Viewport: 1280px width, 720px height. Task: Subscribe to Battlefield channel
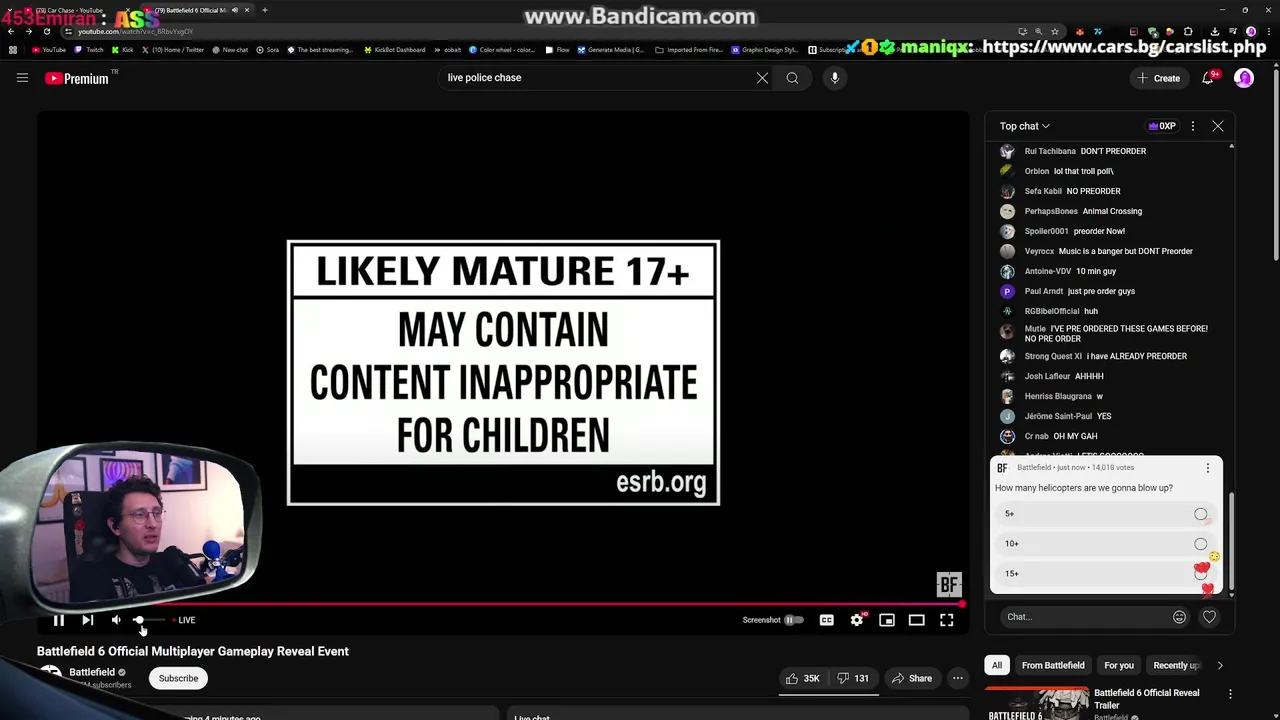click(178, 678)
